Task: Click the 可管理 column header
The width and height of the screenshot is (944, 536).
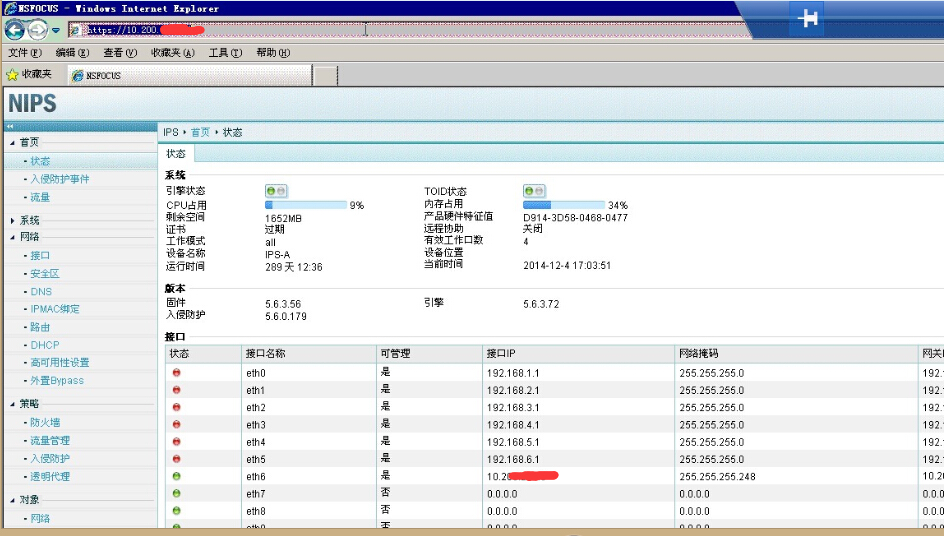Action: coord(429,354)
